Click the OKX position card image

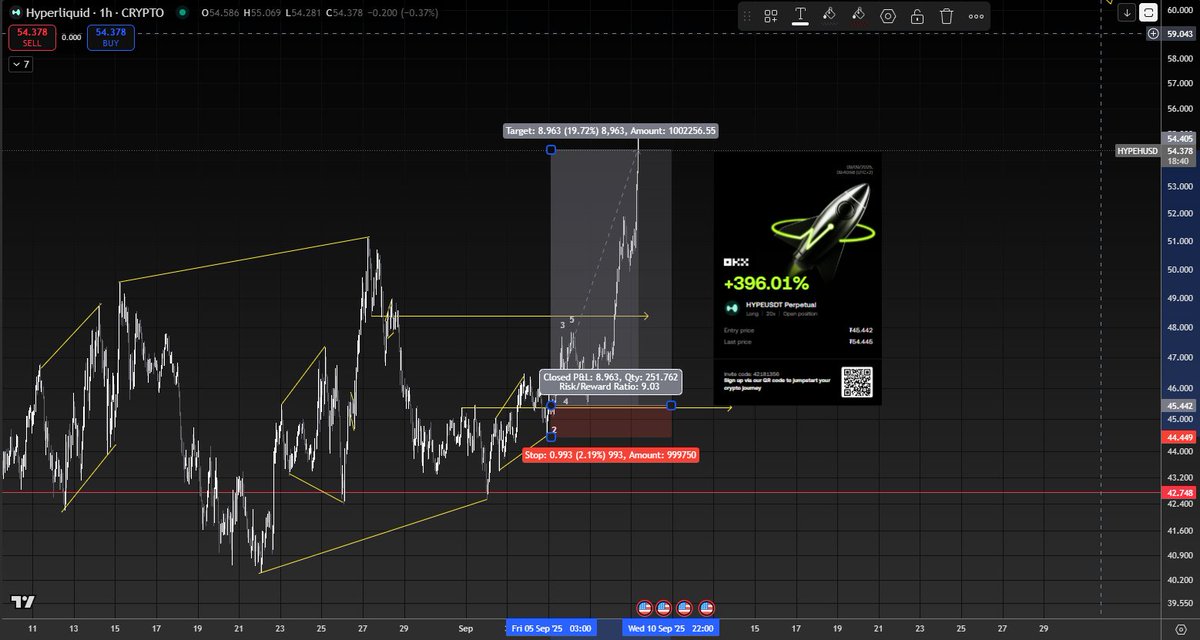[797, 279]
